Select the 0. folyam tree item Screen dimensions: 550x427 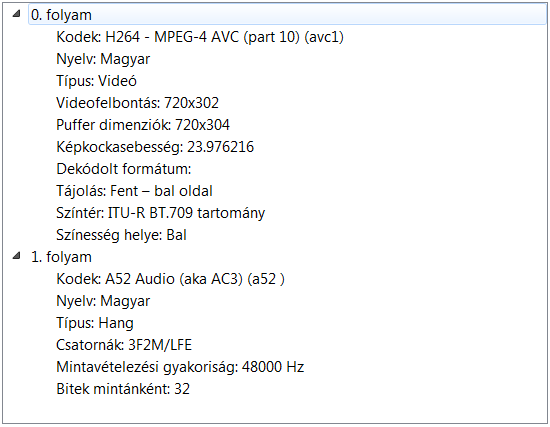pos(61,15)
